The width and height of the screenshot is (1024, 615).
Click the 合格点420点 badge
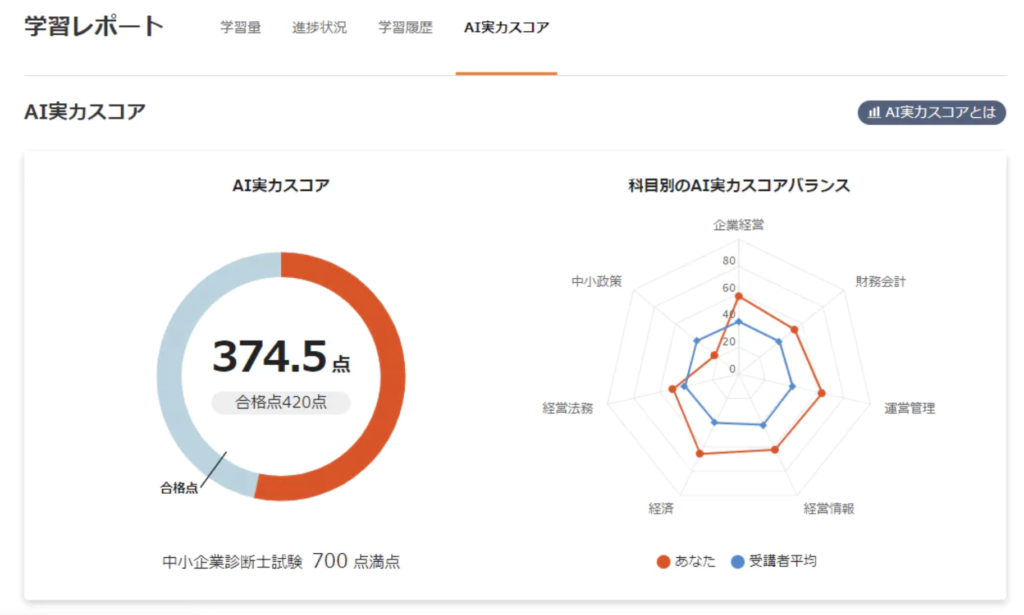point(281,402)
